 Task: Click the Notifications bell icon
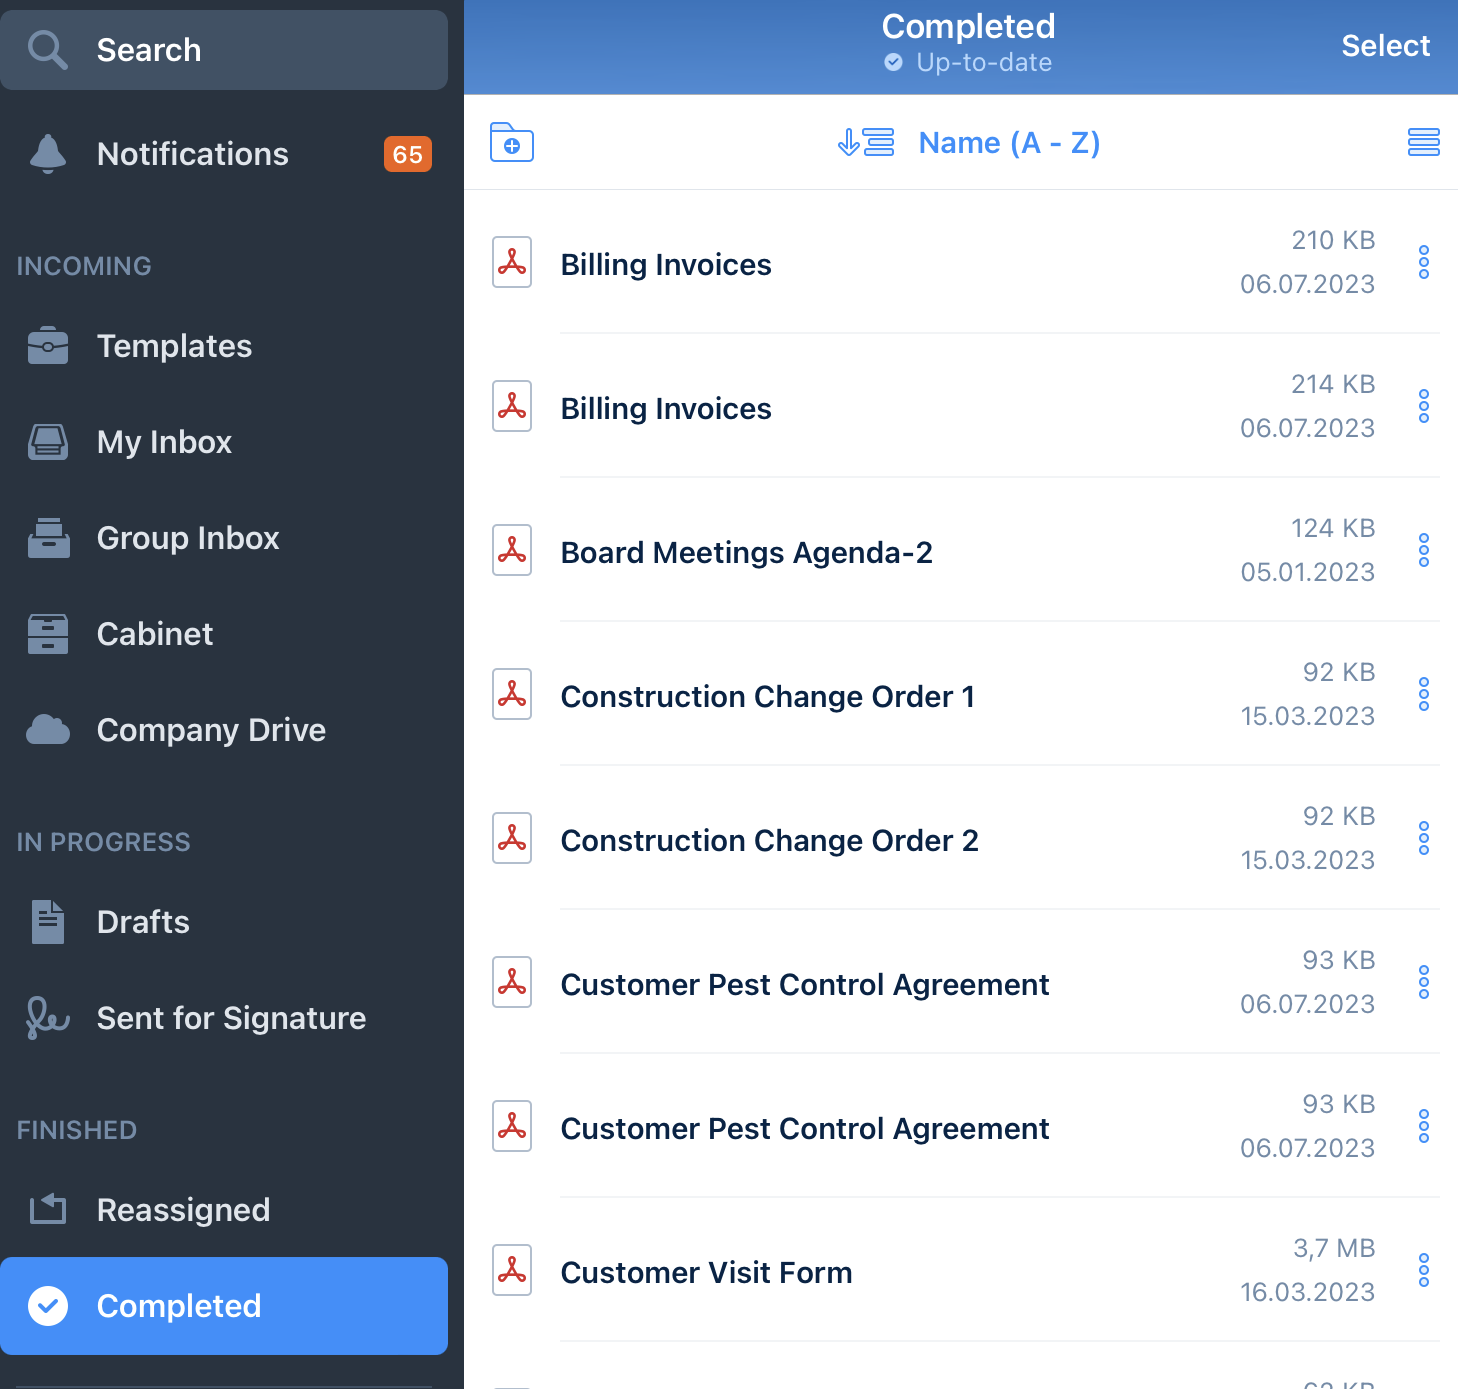46,153
